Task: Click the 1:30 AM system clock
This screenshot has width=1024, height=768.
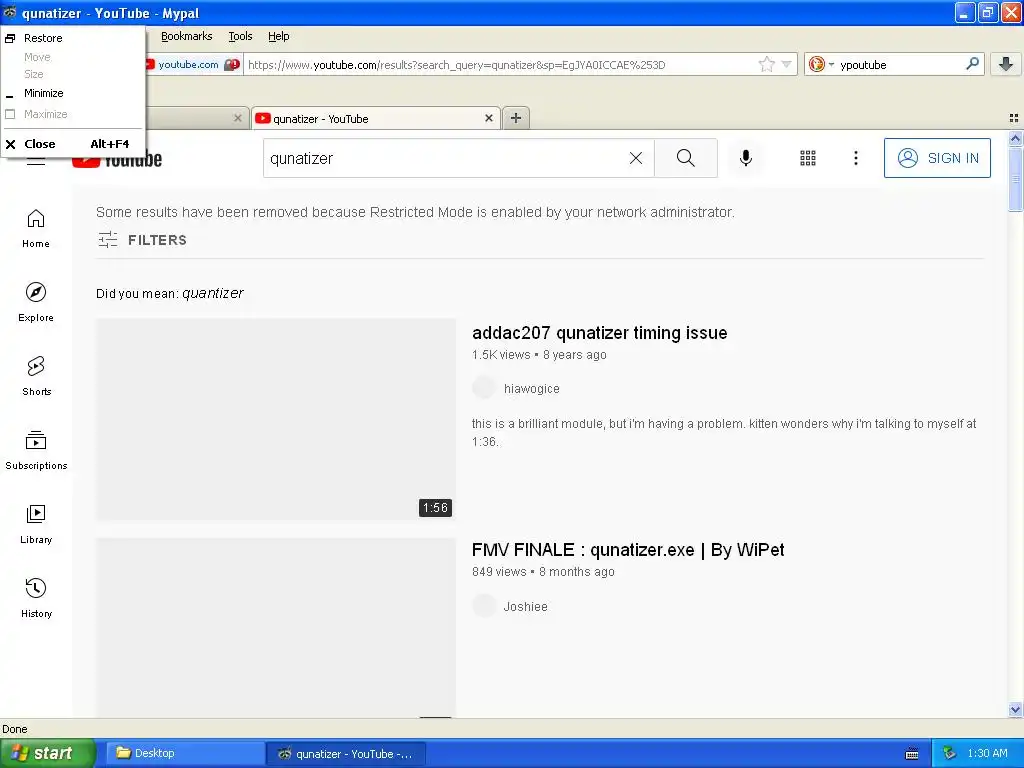Action: 987,754
